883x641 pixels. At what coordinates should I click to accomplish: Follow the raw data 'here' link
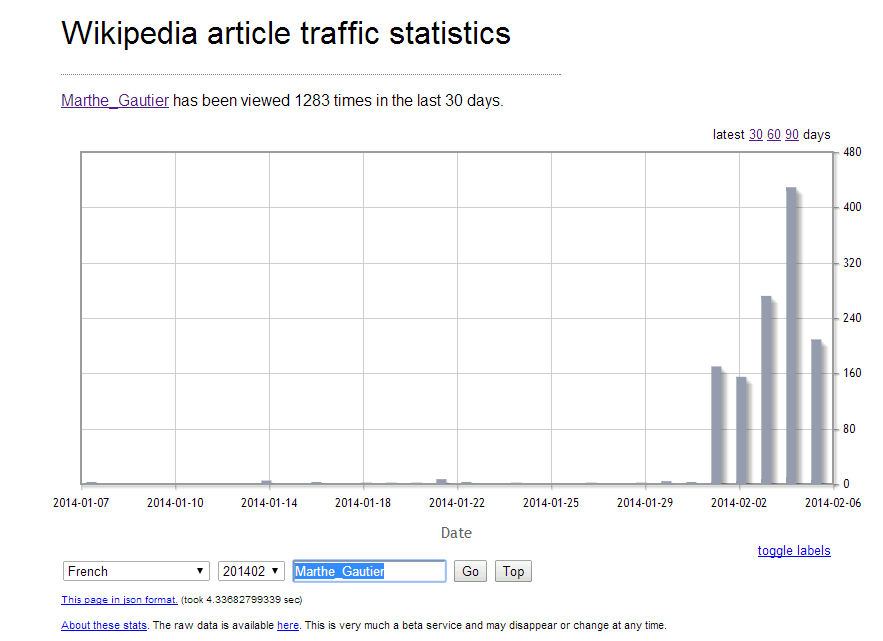coord(287,625)
